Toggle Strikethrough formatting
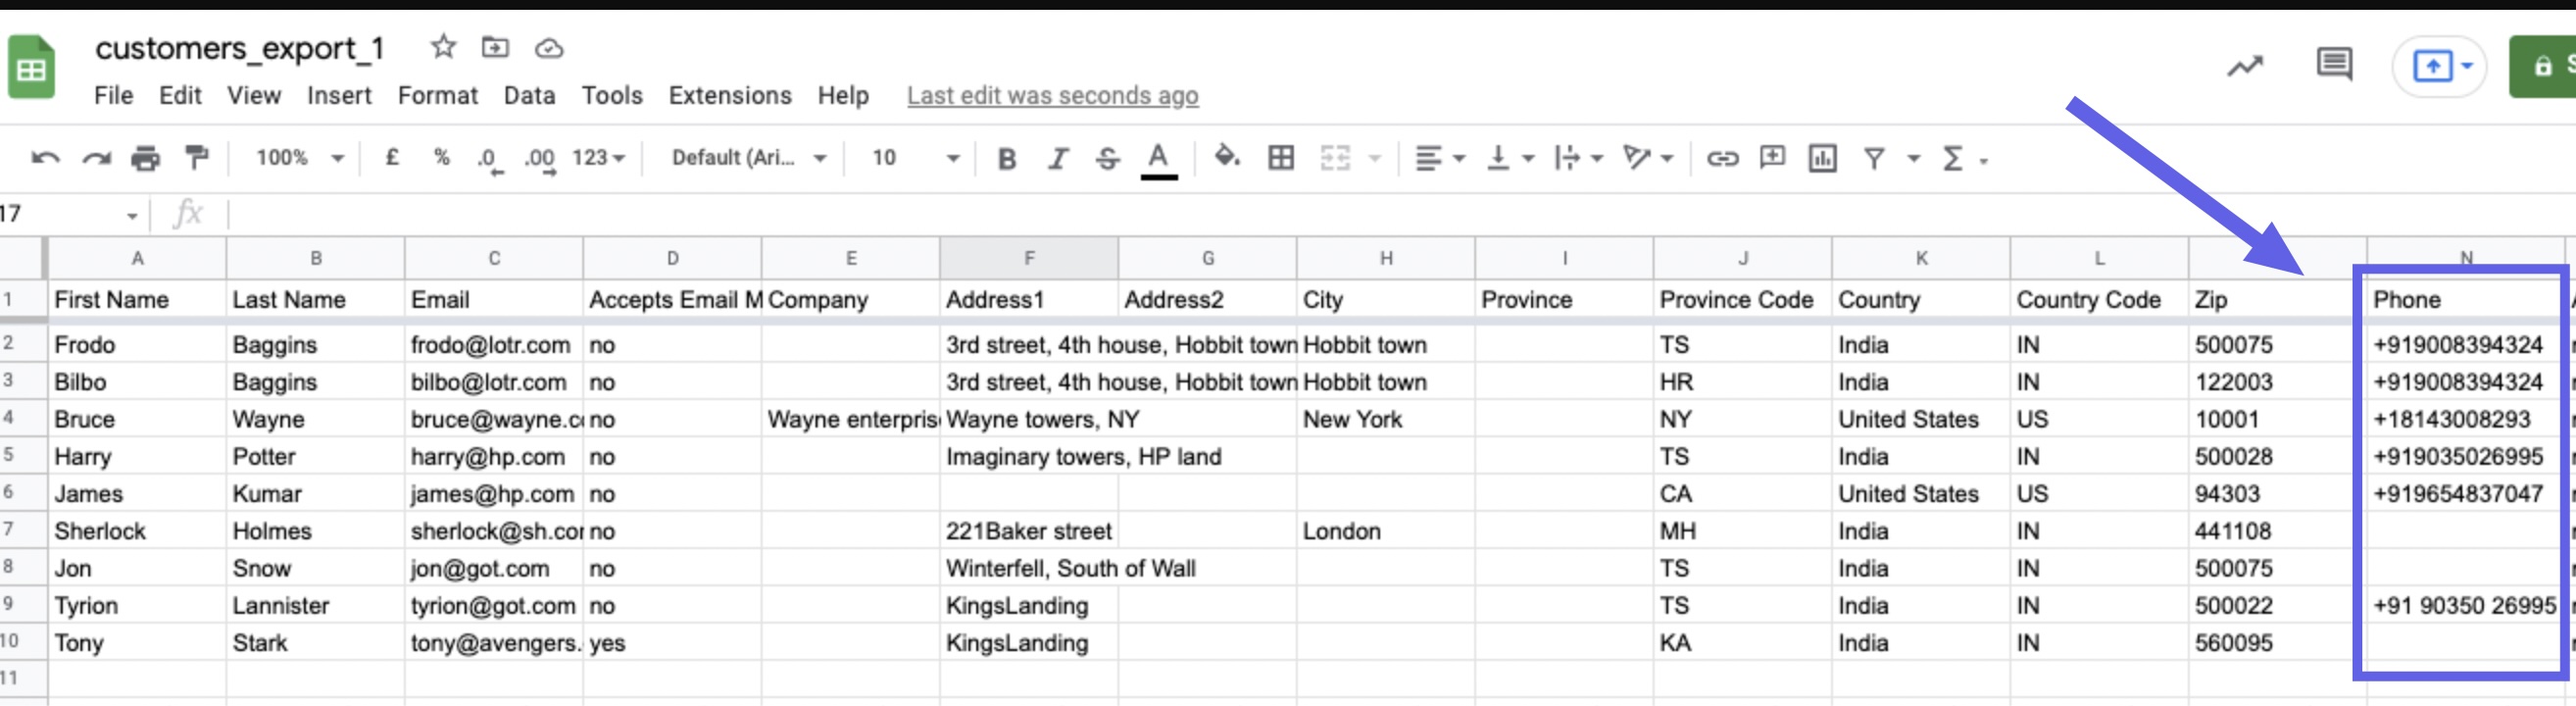Image resolution: width=2576 pixels, height=706 pixels. [1108, 158]
